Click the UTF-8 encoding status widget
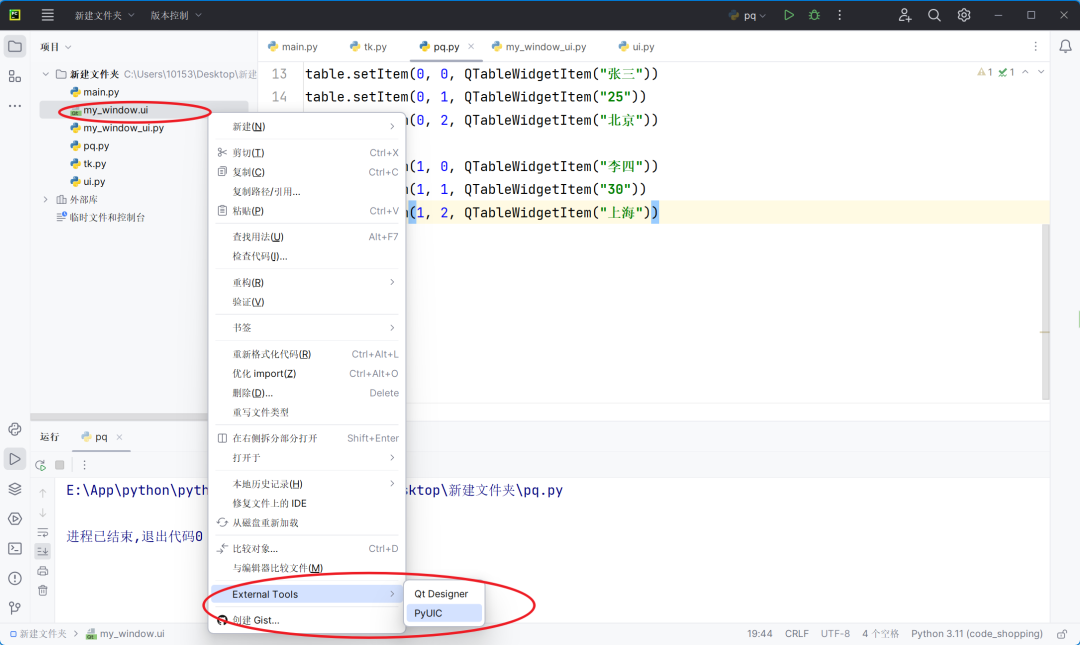Viewport: 1080px width, 645px height. click(835, 634)
